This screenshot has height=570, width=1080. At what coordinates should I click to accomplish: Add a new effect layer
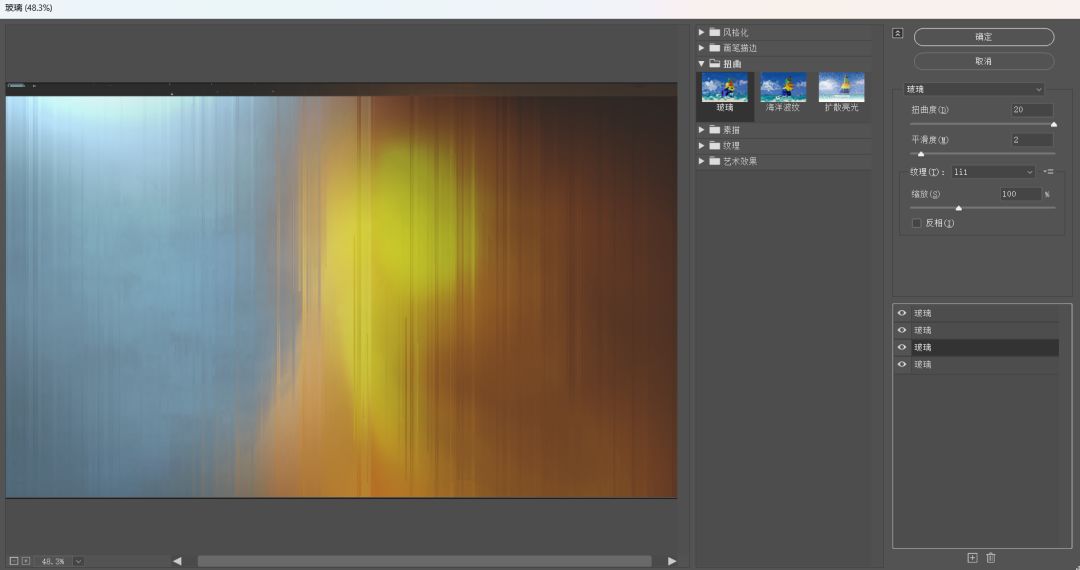click(972, 558)
